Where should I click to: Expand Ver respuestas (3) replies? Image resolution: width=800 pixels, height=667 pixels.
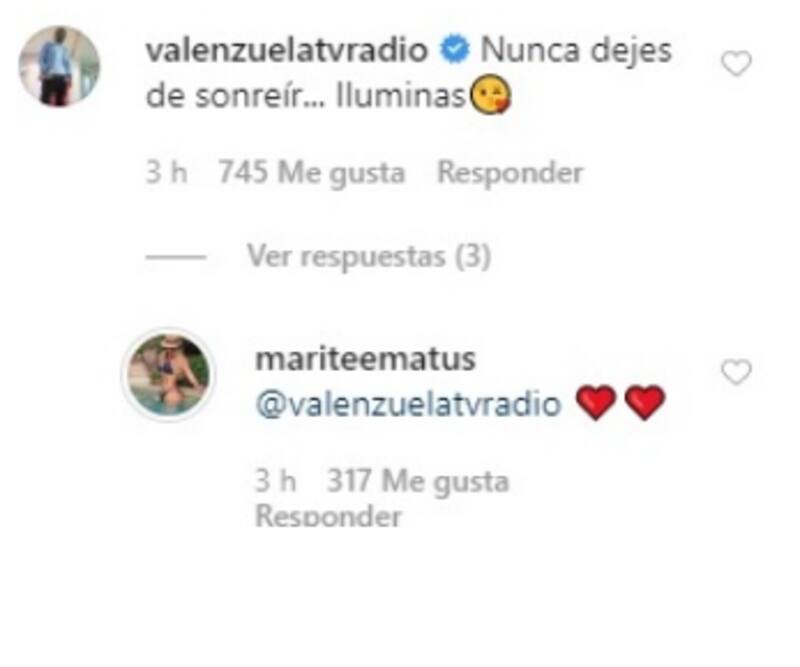pos(369,256)
